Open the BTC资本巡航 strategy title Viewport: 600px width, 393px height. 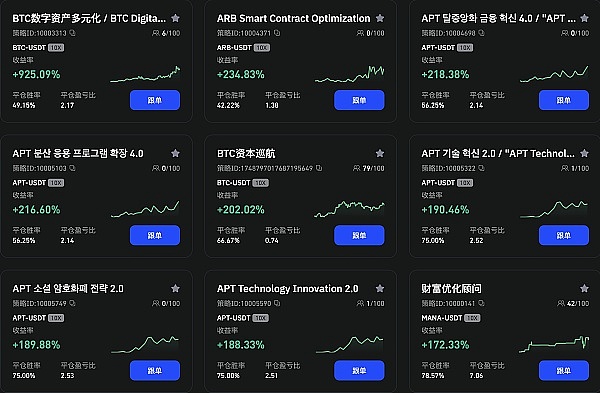(246, 153)
